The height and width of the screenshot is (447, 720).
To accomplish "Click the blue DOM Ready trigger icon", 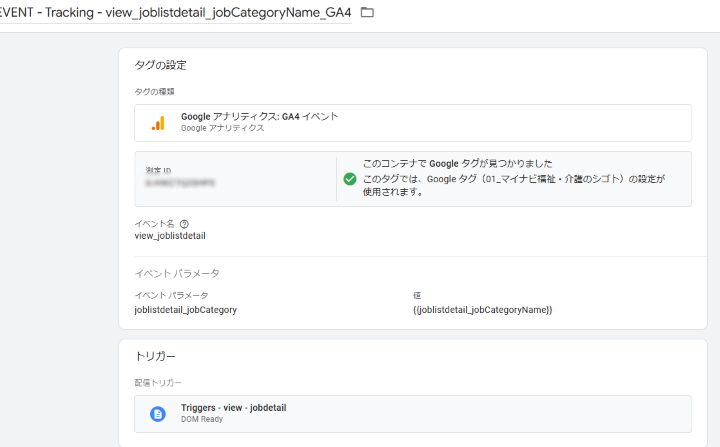I will pyautogui.click(x=158, y=414).
